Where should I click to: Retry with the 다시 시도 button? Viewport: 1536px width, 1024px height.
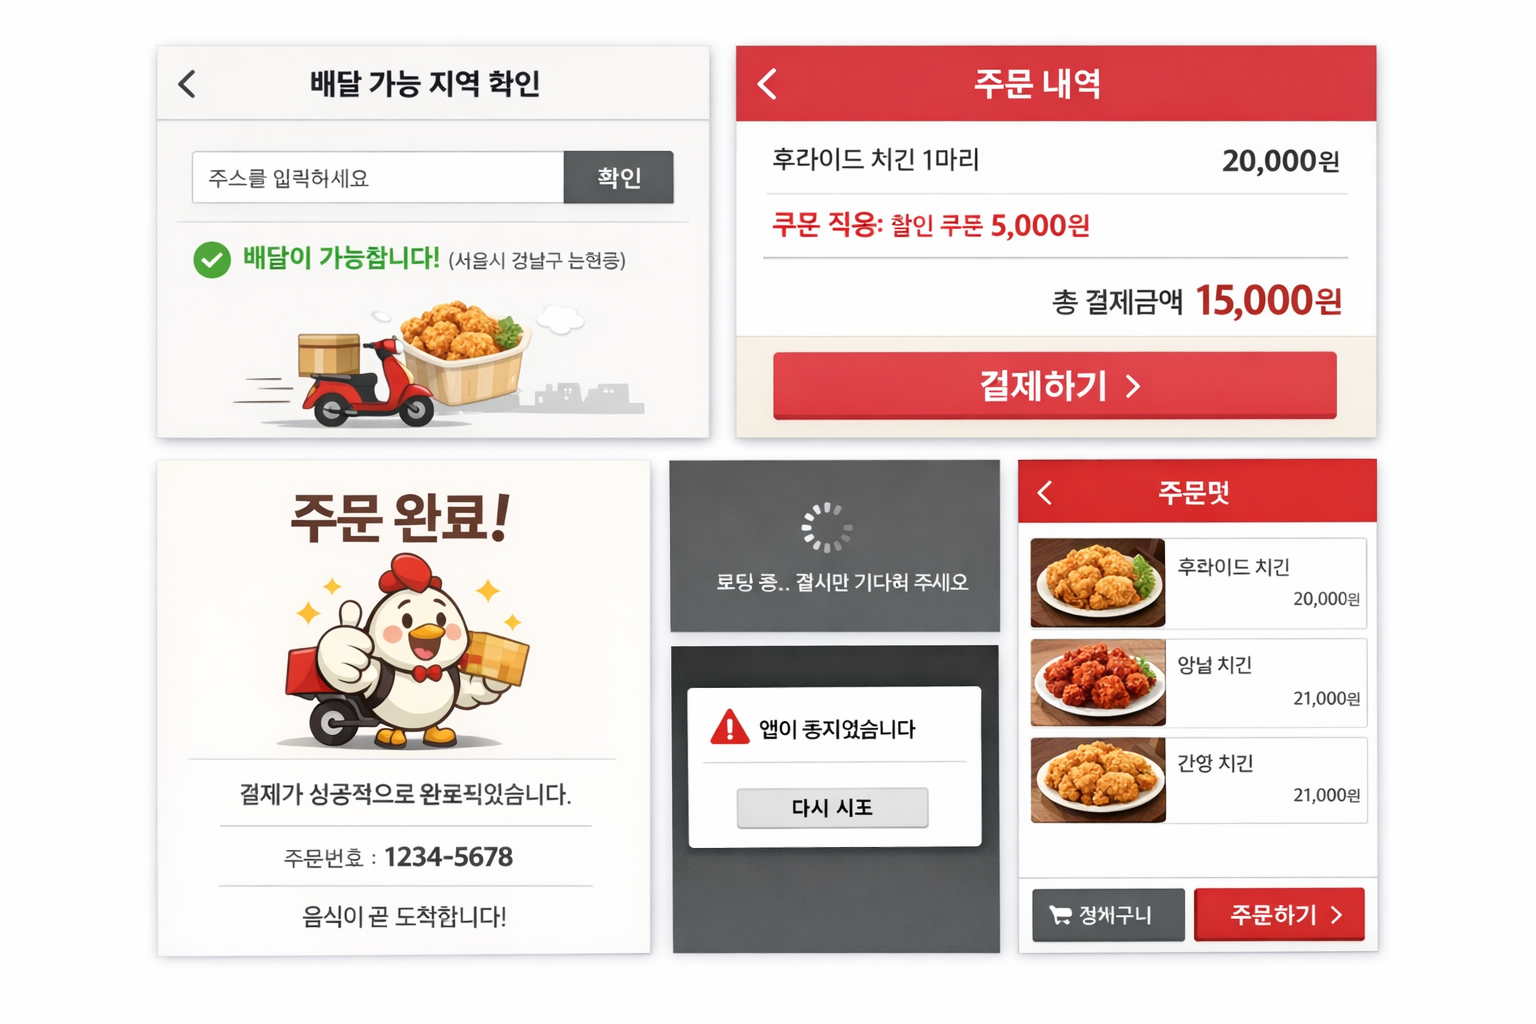tap(832, 807)
